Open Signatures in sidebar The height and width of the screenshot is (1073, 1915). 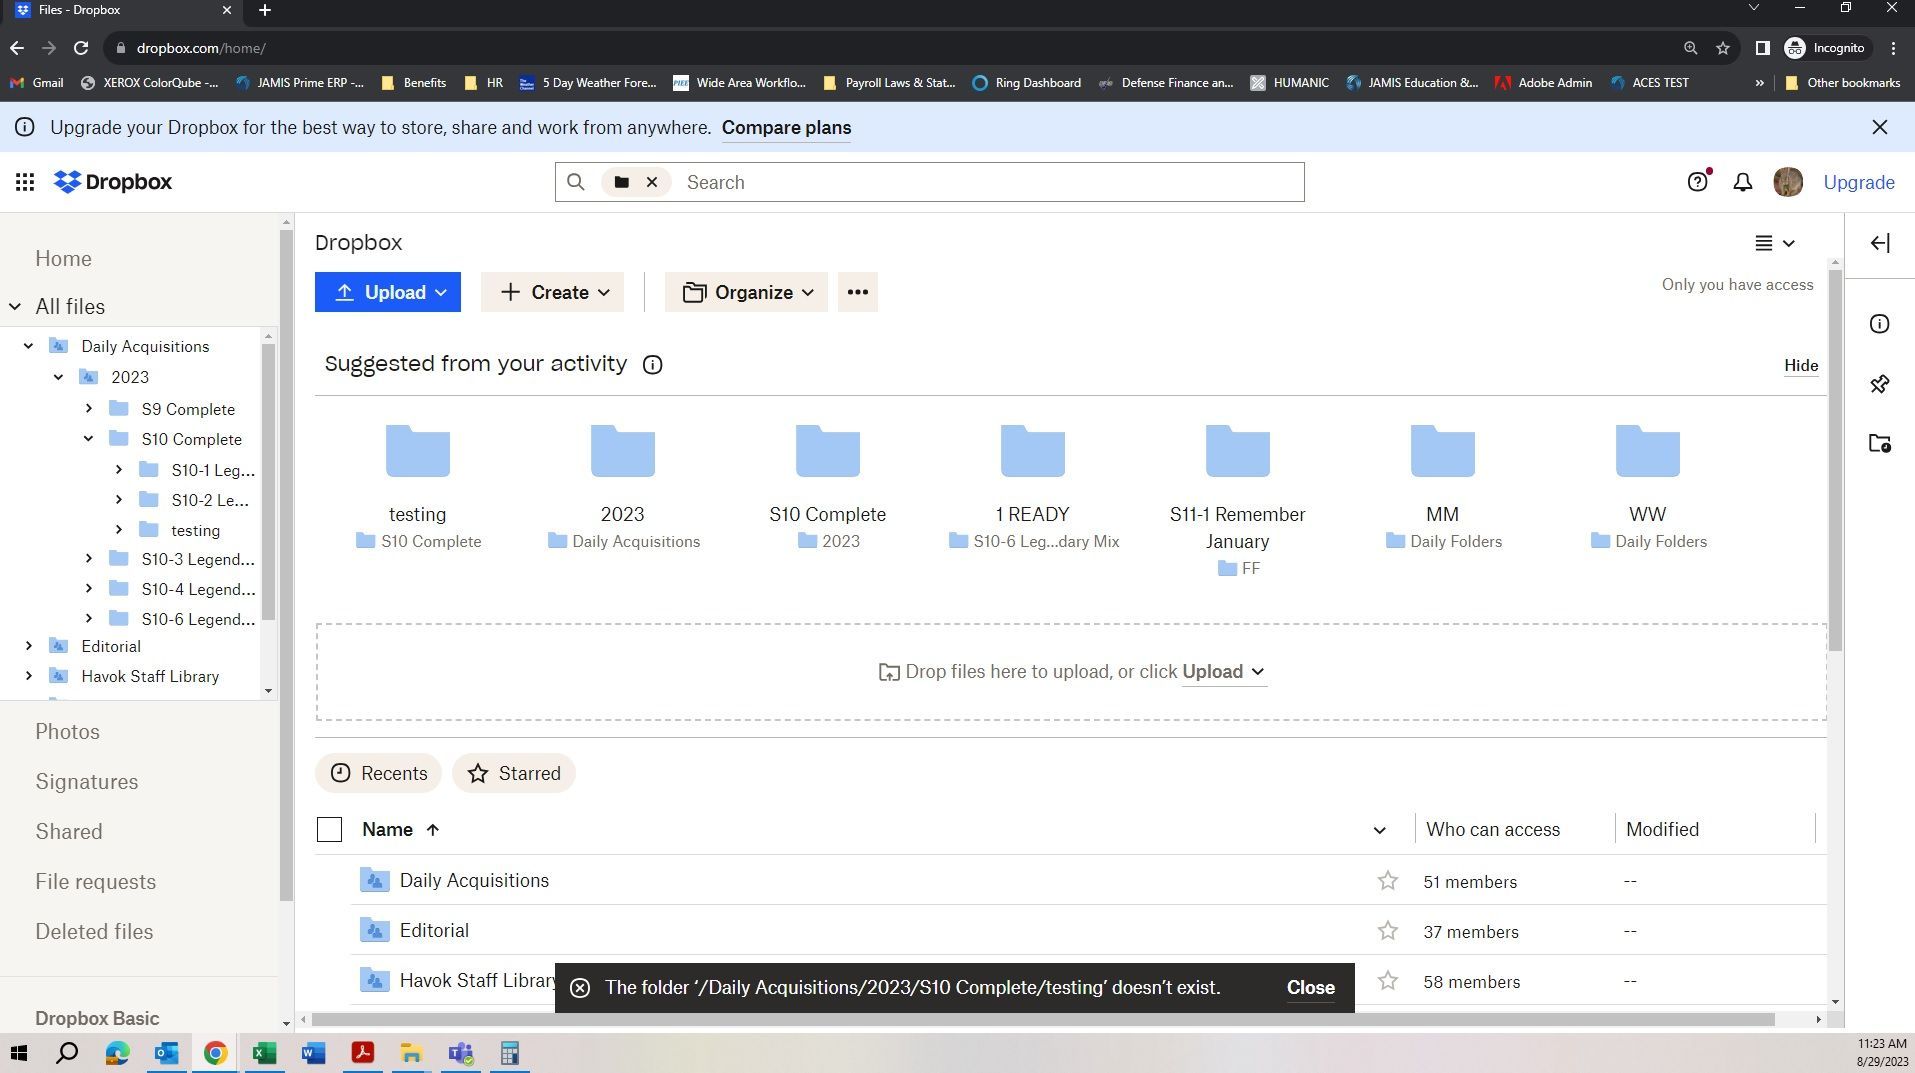(87, 781)
